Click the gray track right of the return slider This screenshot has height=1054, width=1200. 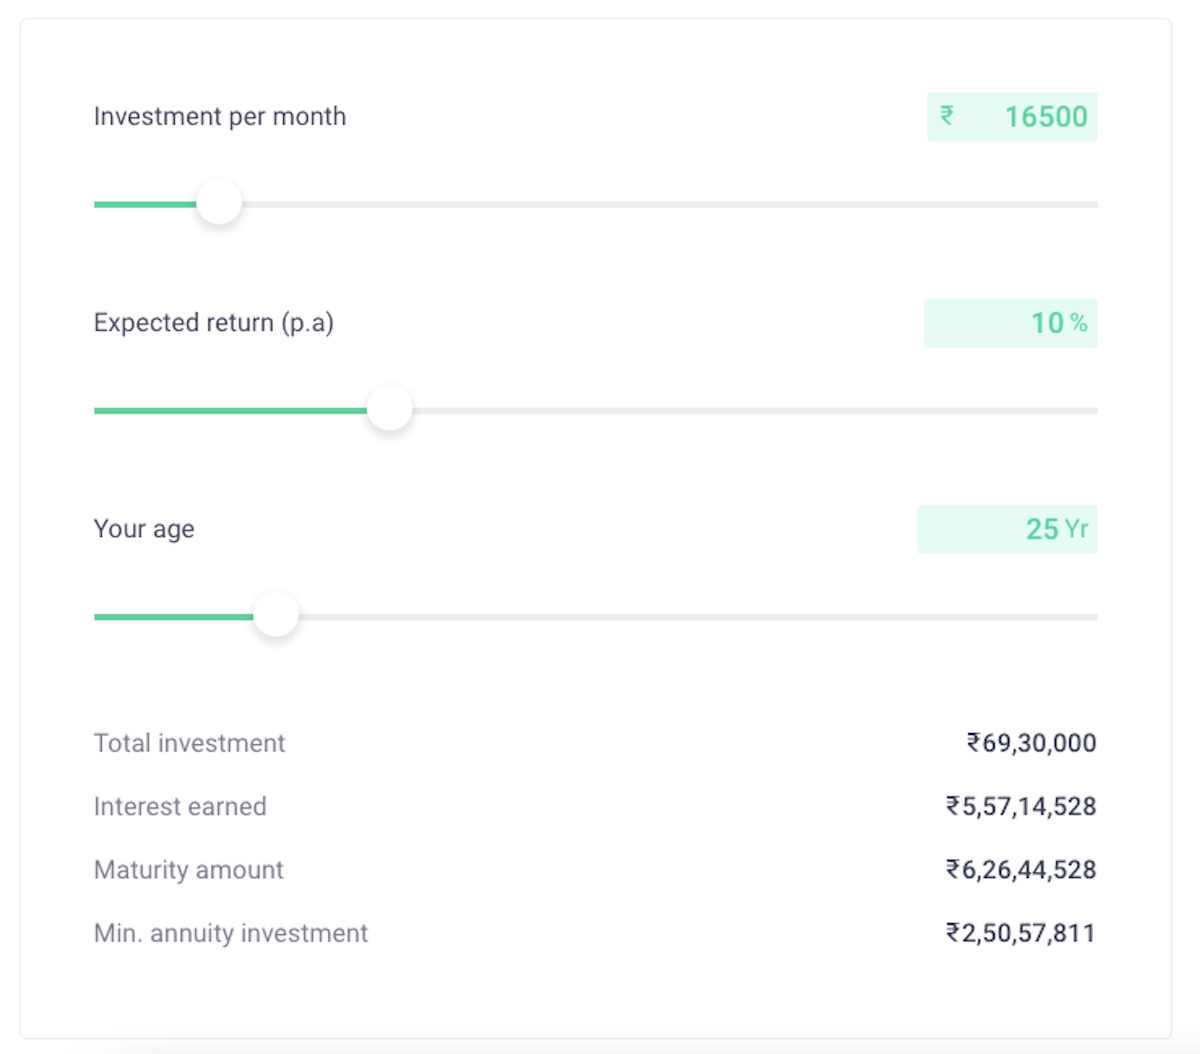pos(750,409)
